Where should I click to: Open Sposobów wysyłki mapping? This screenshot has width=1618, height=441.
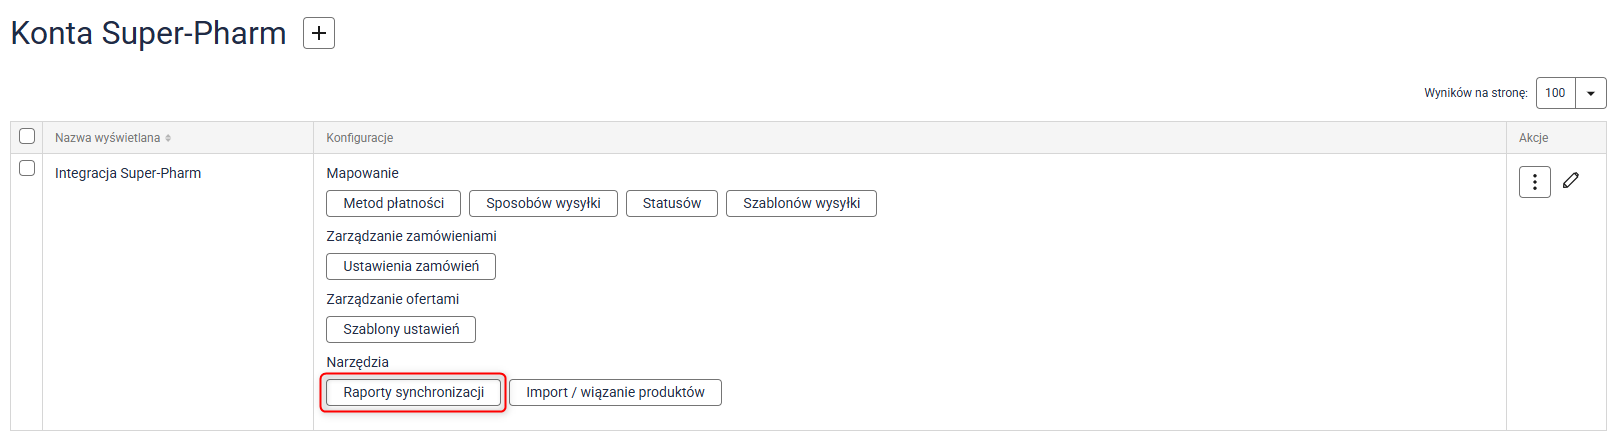point(543,203)
